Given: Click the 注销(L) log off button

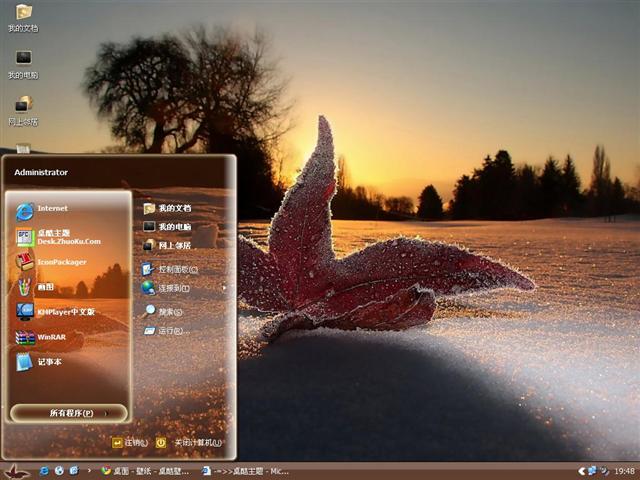Looking at the screenshot, I should pyautogui.click(x=130, y=442).
